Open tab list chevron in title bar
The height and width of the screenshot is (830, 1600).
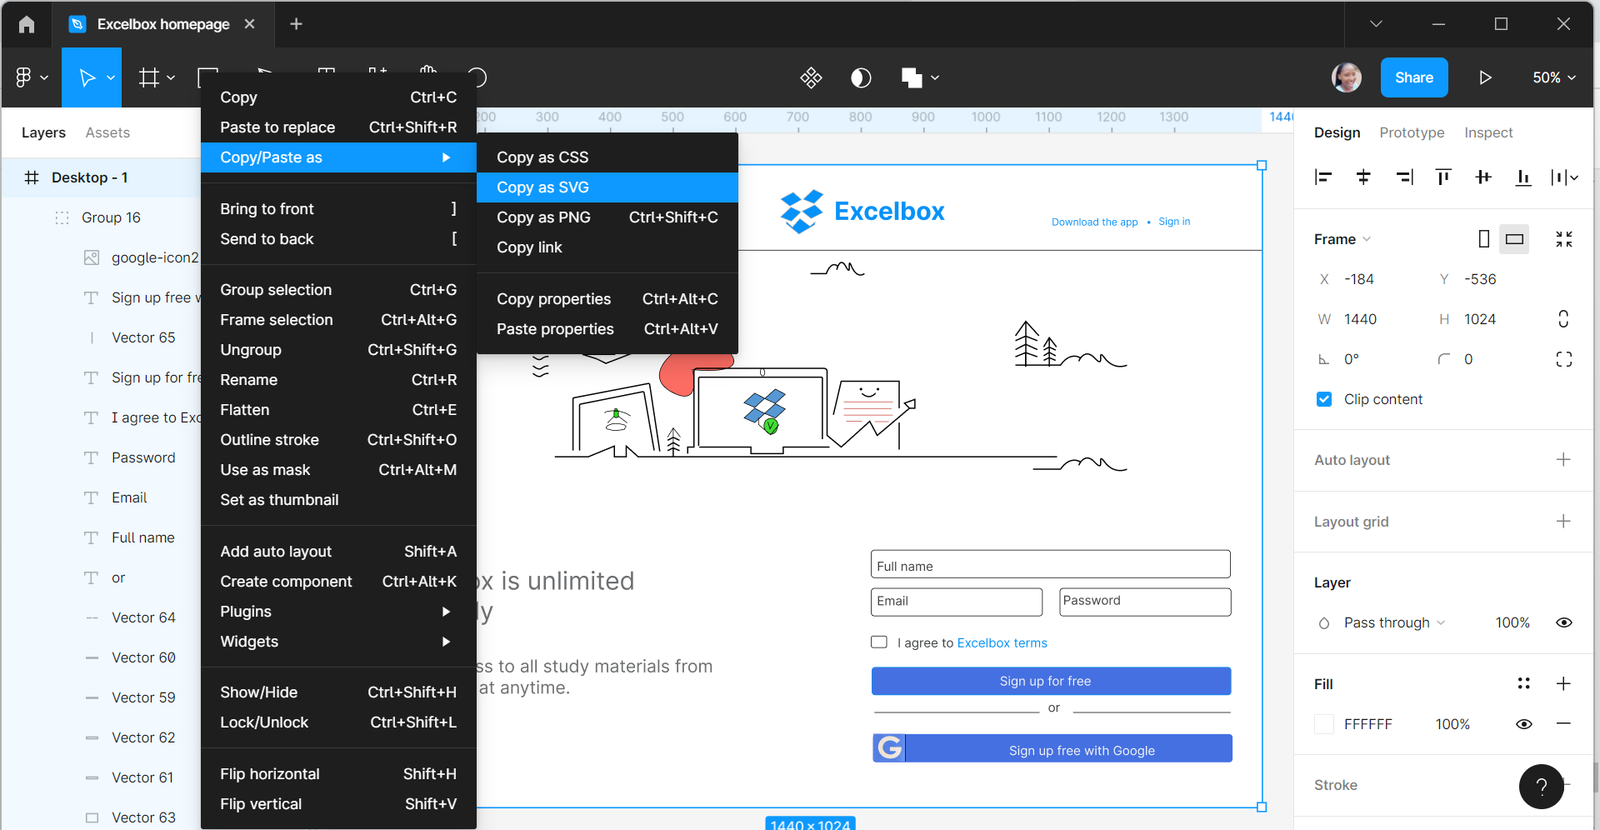click(1376, 24)
